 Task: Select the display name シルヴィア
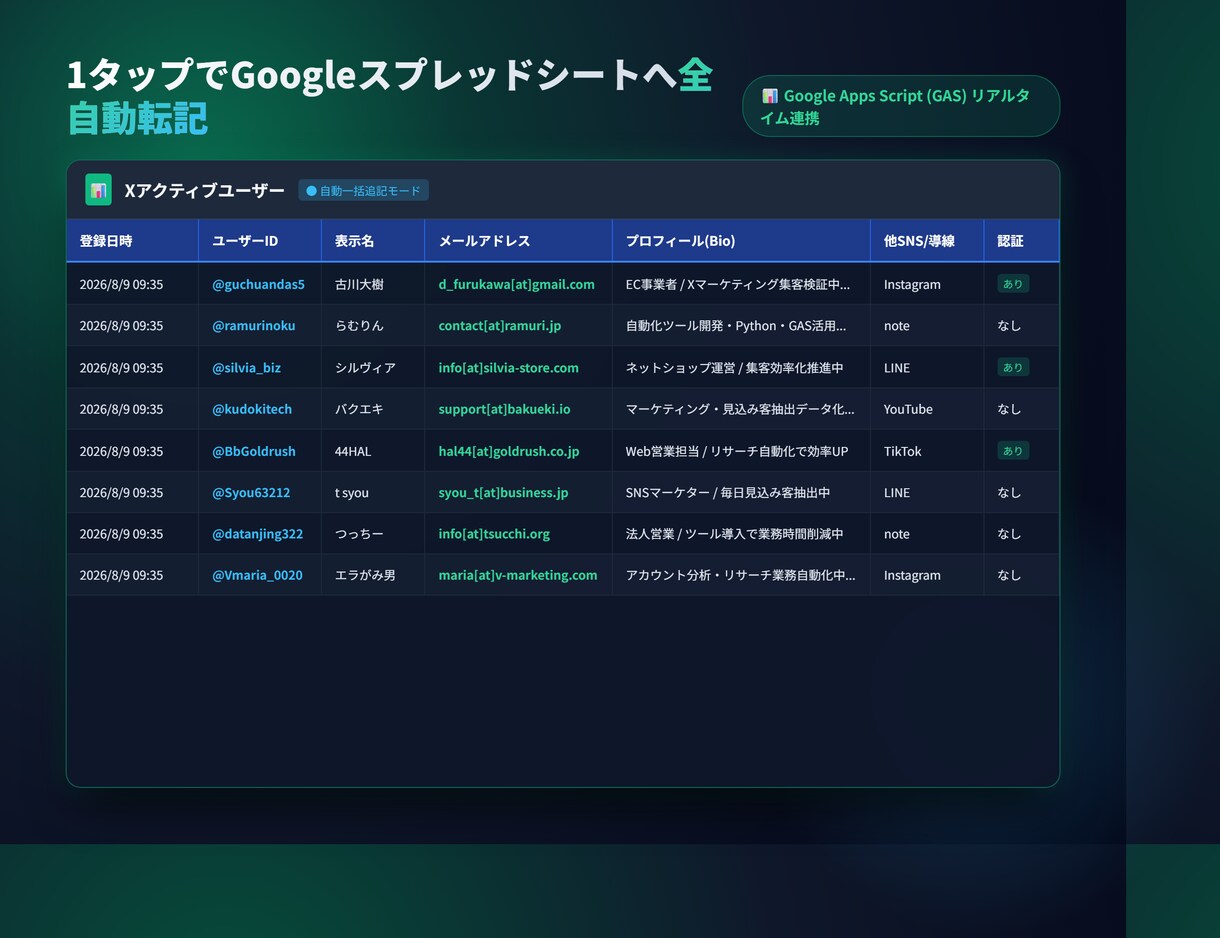click(365, 368)
